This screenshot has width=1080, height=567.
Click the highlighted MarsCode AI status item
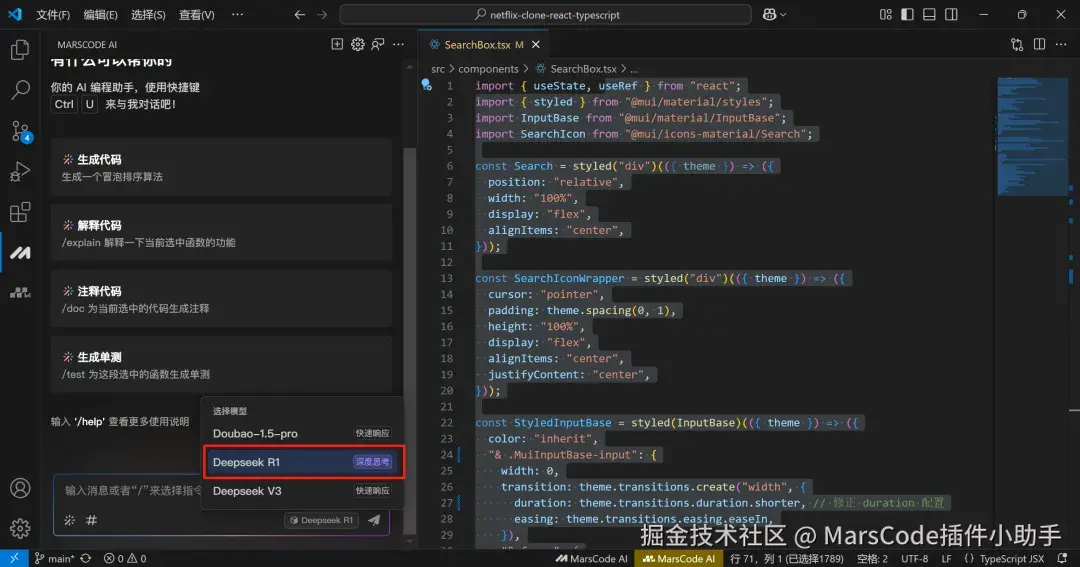click(x=678, y=559)
